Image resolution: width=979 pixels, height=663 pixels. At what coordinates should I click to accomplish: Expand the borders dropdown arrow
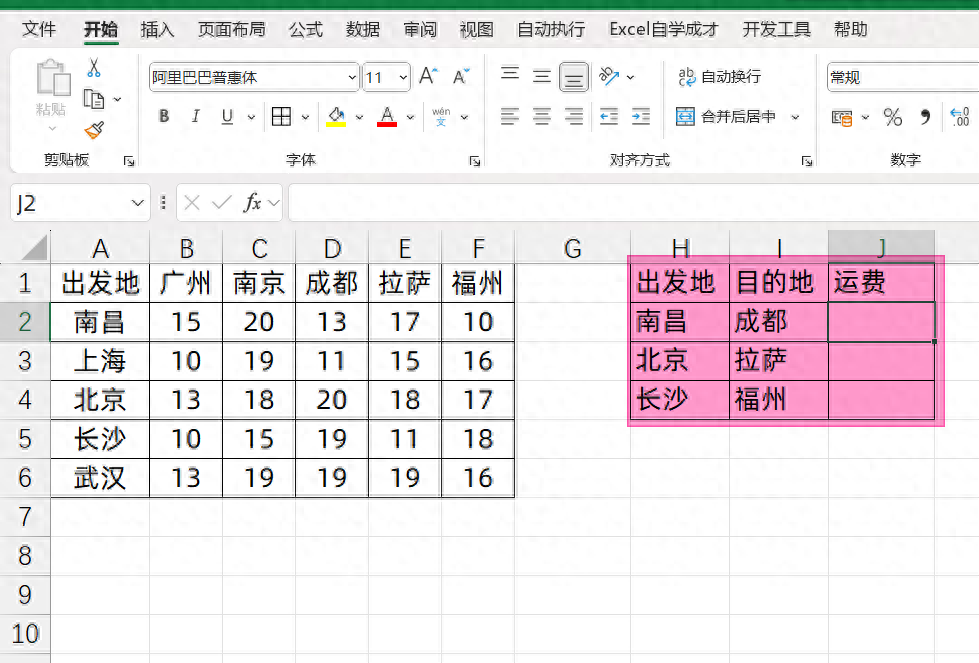click(x=305, y=117)
